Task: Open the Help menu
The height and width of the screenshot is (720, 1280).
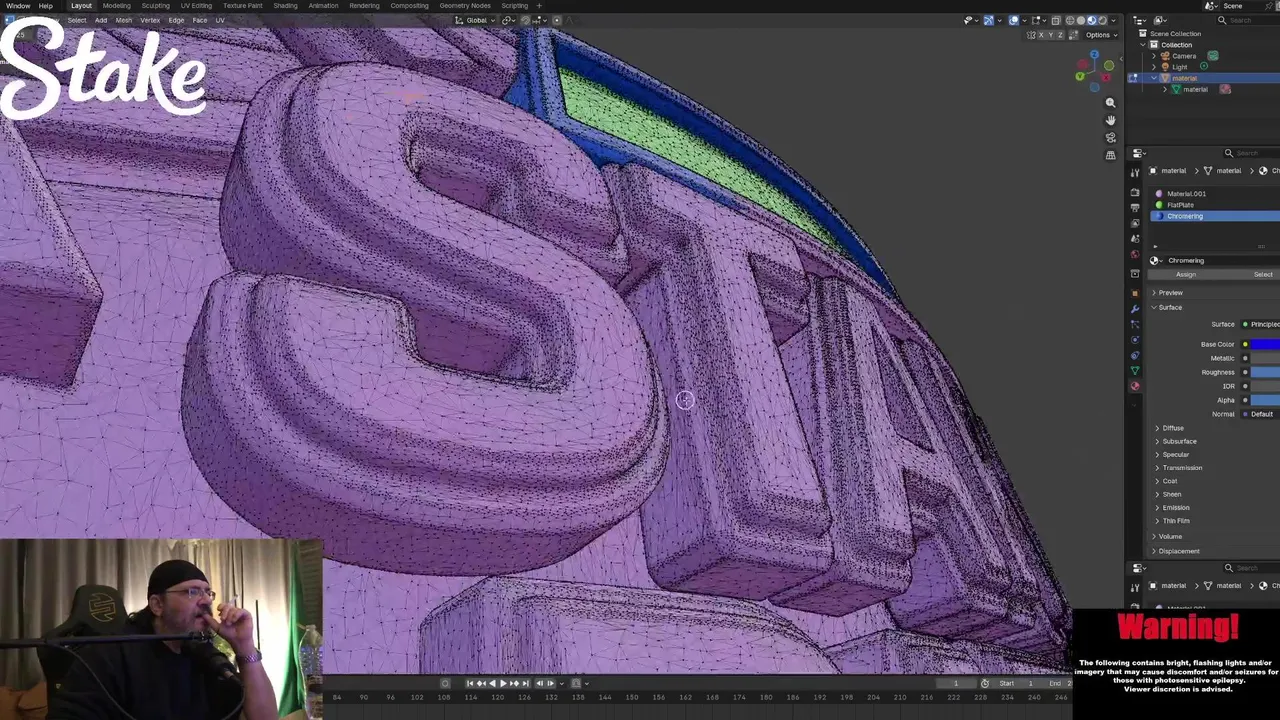Action: point(46,6)
